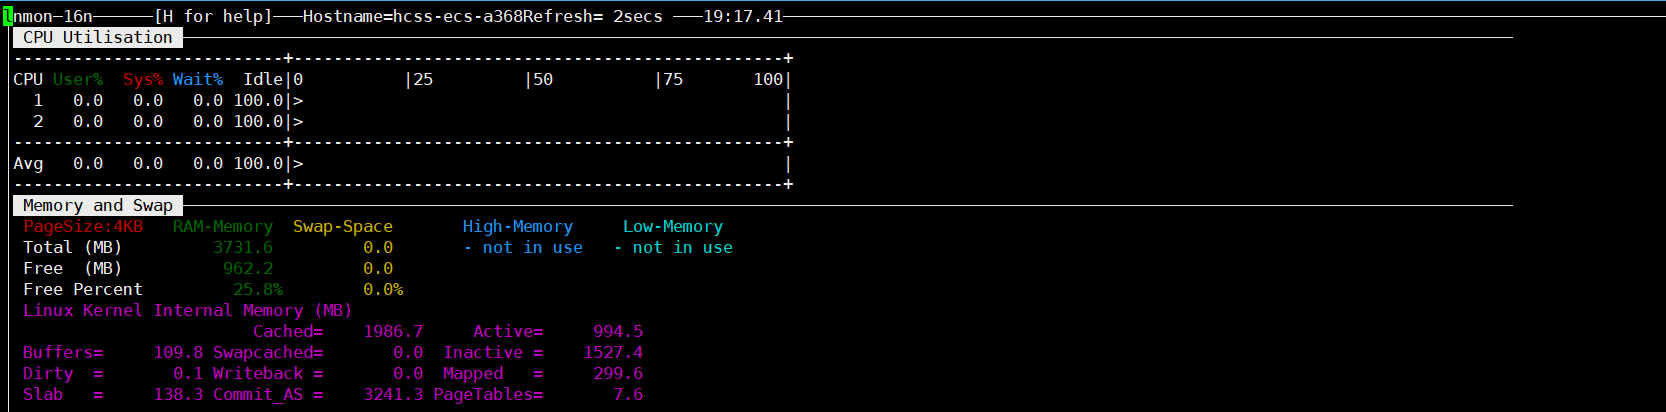Click the 'Inactive =' label
The width and height of the screenshot is (1666, 412).
(493, 353)
